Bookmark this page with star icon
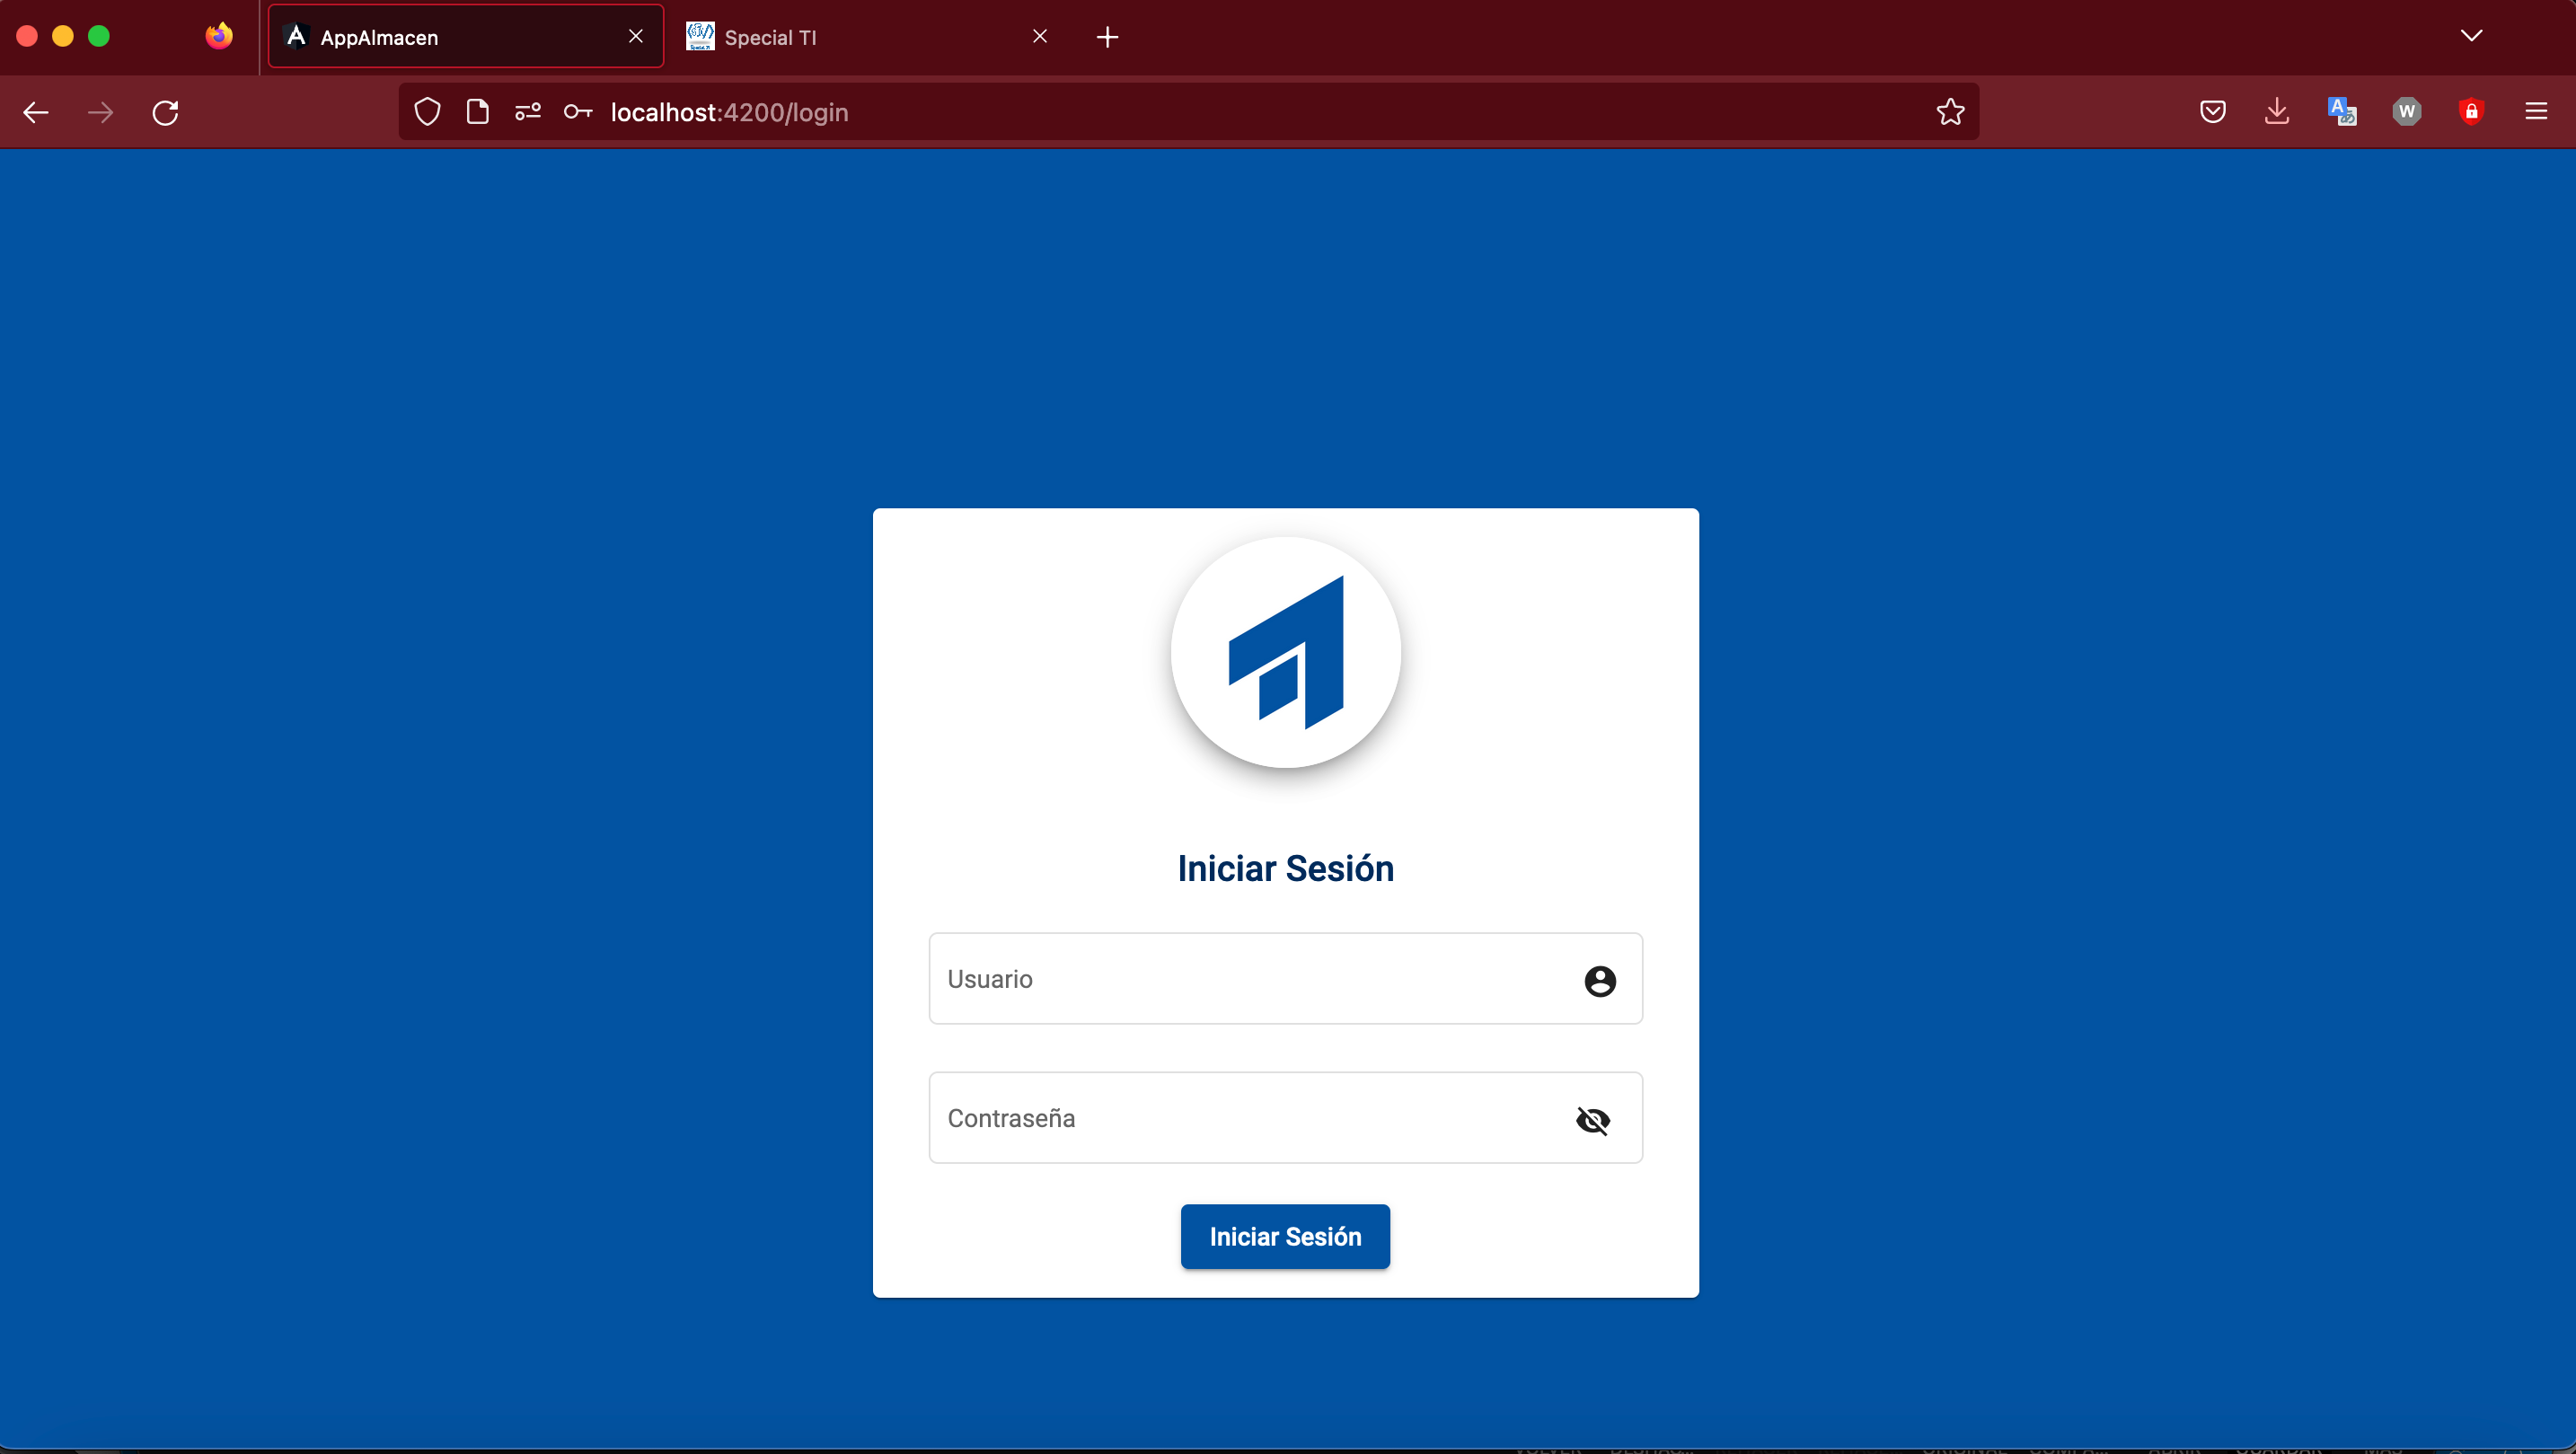This screenshot has height=1454, width=2576. point(1950,112)
